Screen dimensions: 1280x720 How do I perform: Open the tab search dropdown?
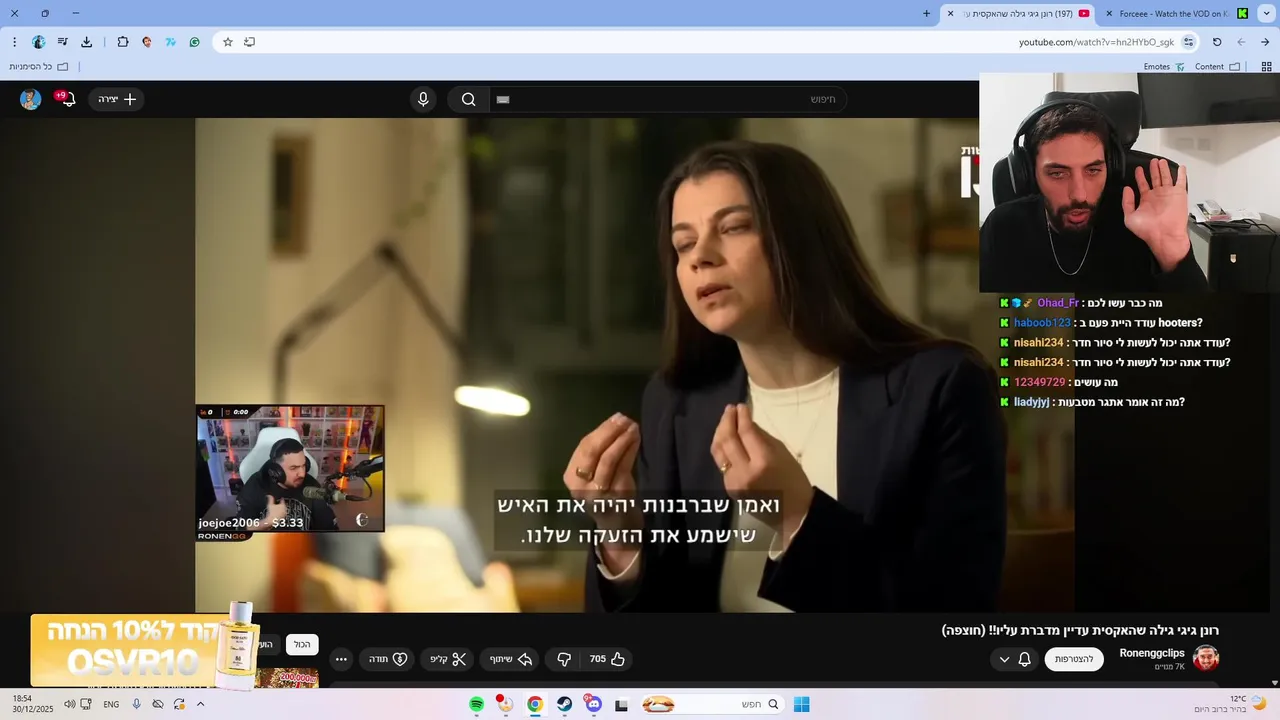coord(1267,14)
